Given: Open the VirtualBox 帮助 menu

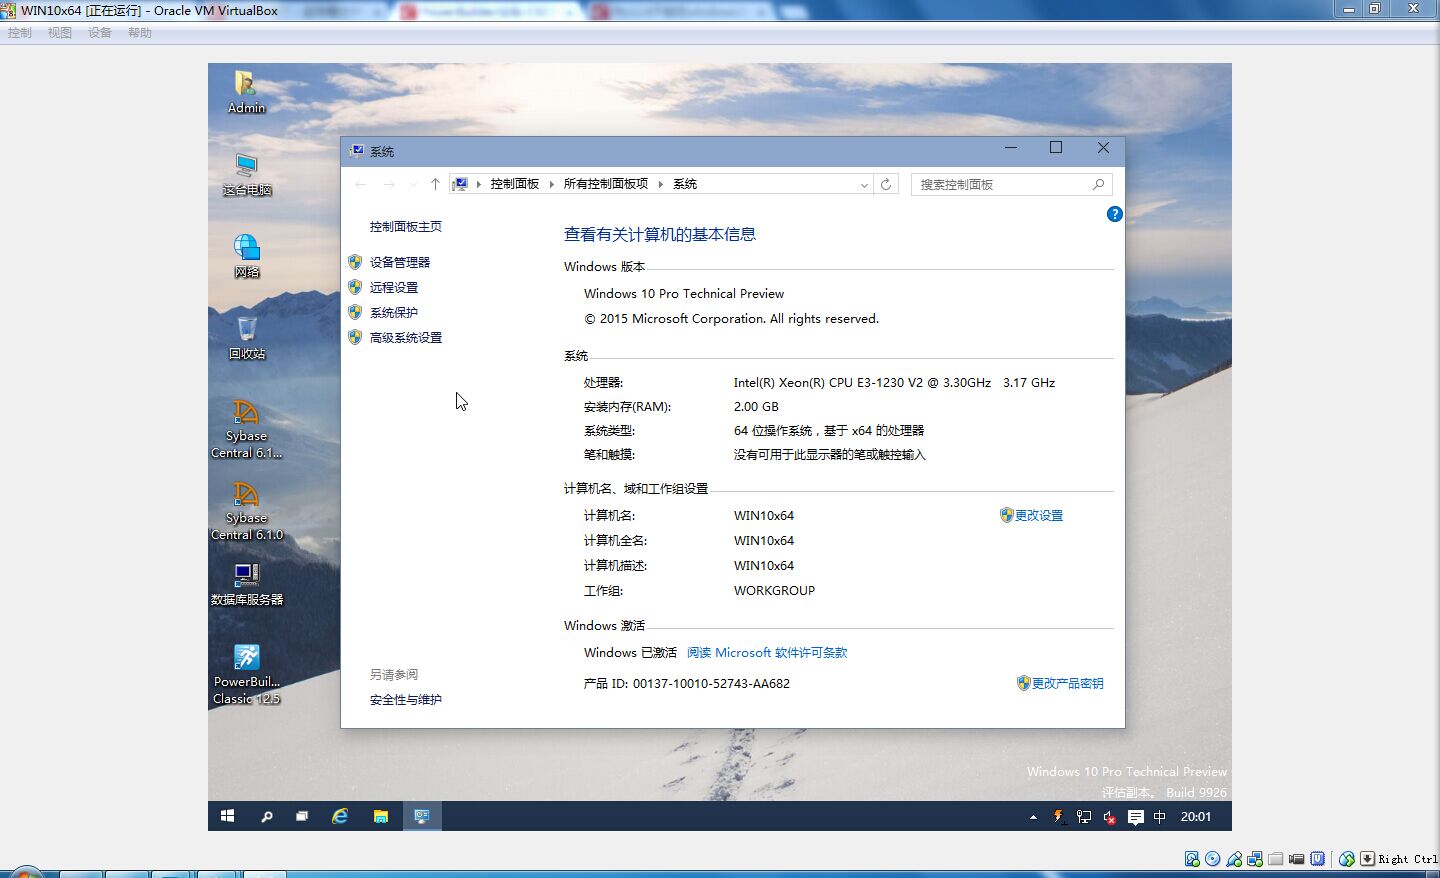Looking at the screenshot, I should click(140, 33).
